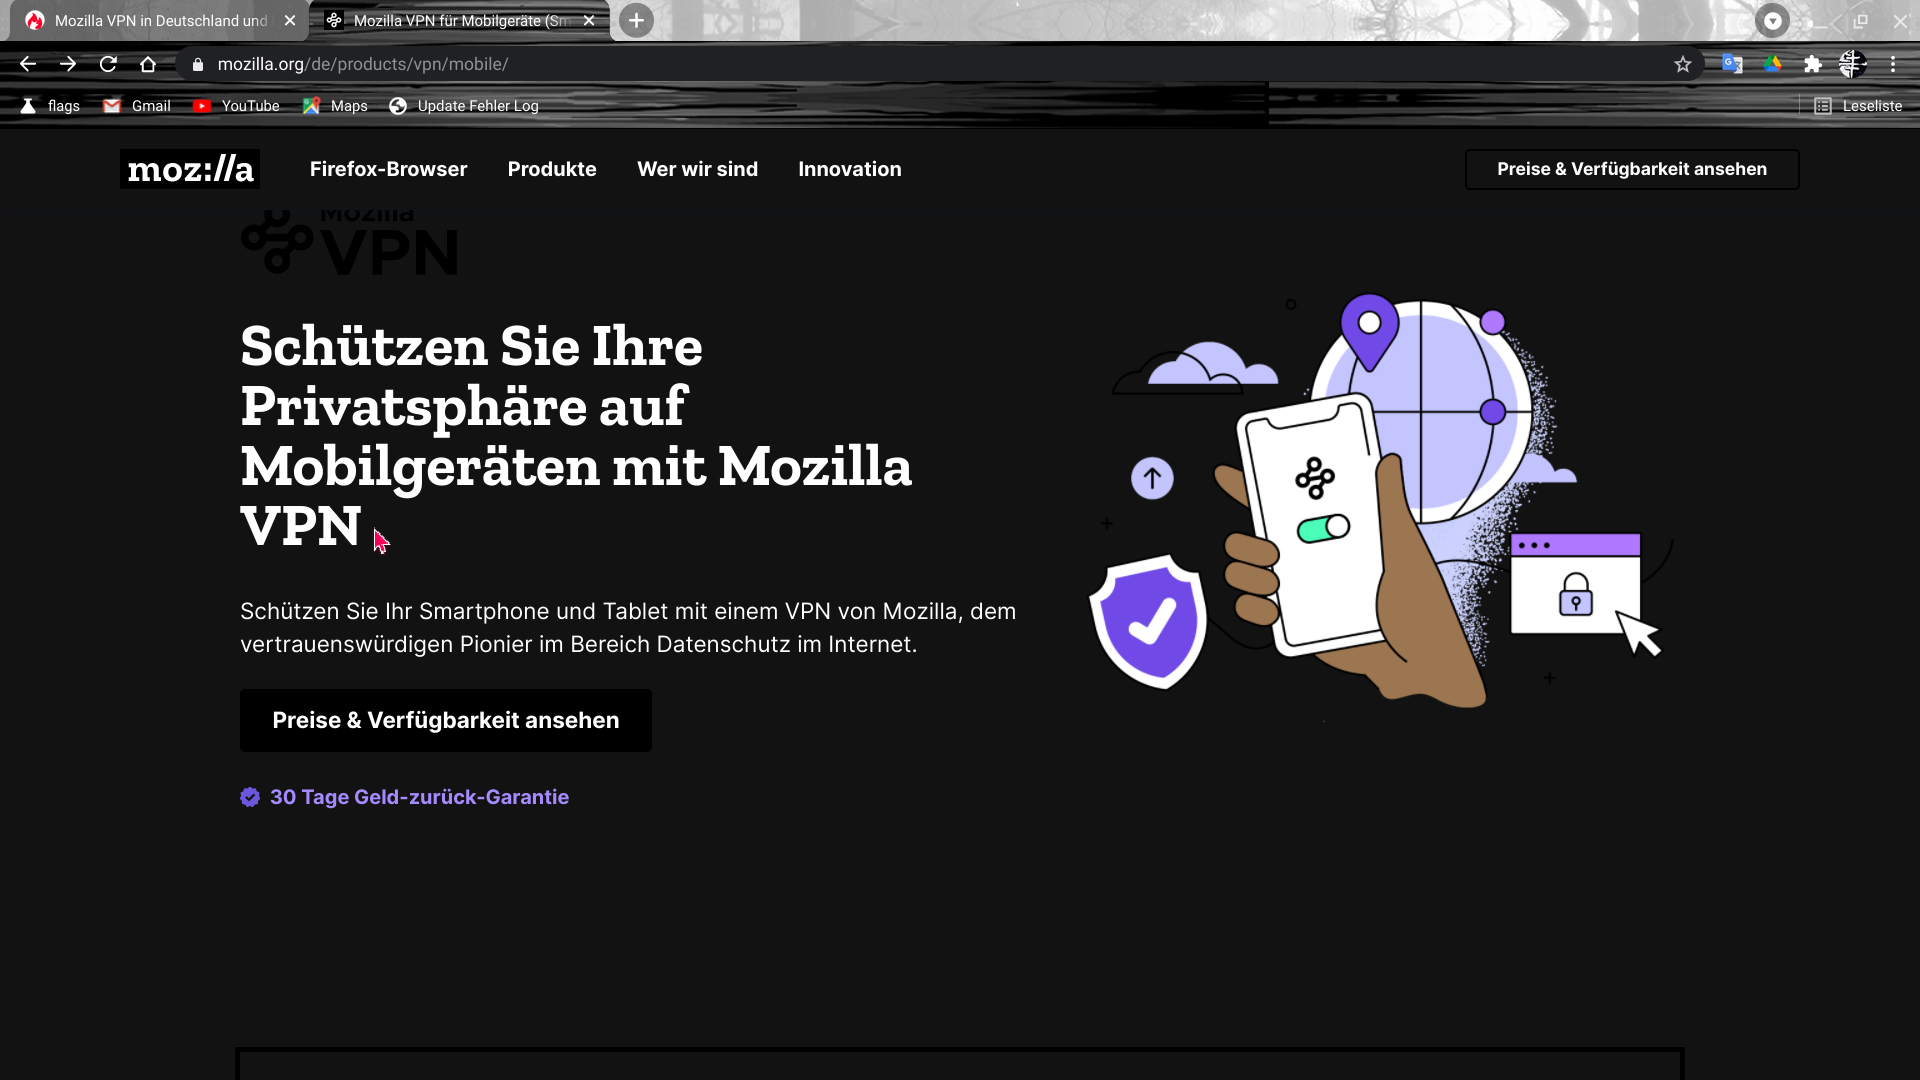Click the hero Preise & Verfügbarkeit ansehen button
Image resolution: width=1920 pixels, height=1080 pixels.
pyautogui.click(x=445, y=720)
